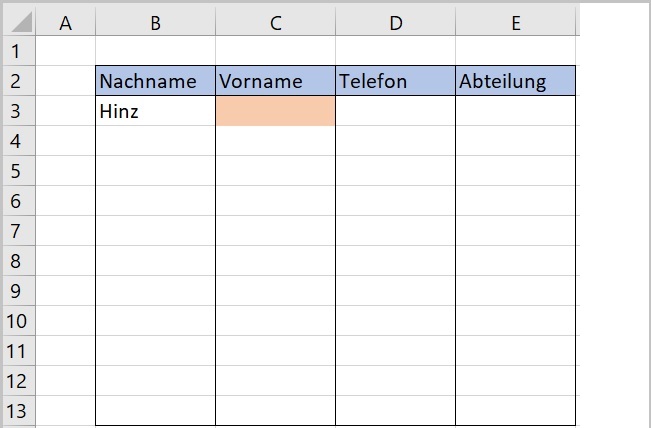Click the Telefon header cell
The width and height of the screenshot is (651, 428).
pyautogui.click(x=395, y=81)
